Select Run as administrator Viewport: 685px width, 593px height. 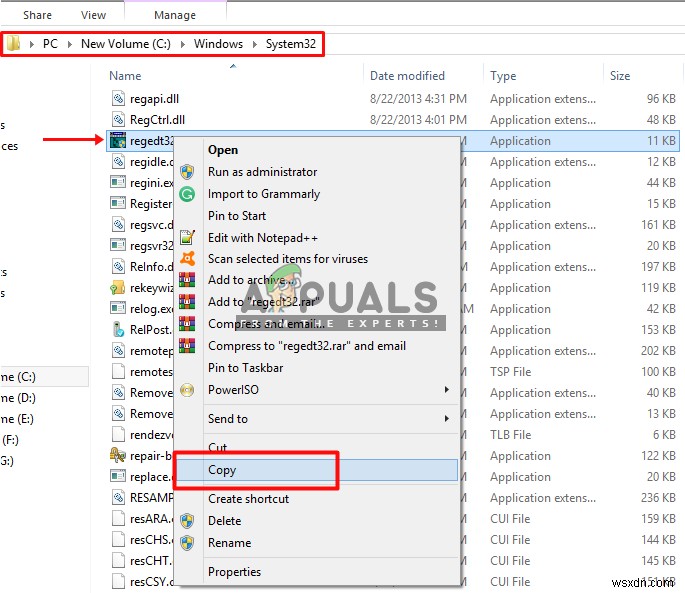(x=263, y=172)
